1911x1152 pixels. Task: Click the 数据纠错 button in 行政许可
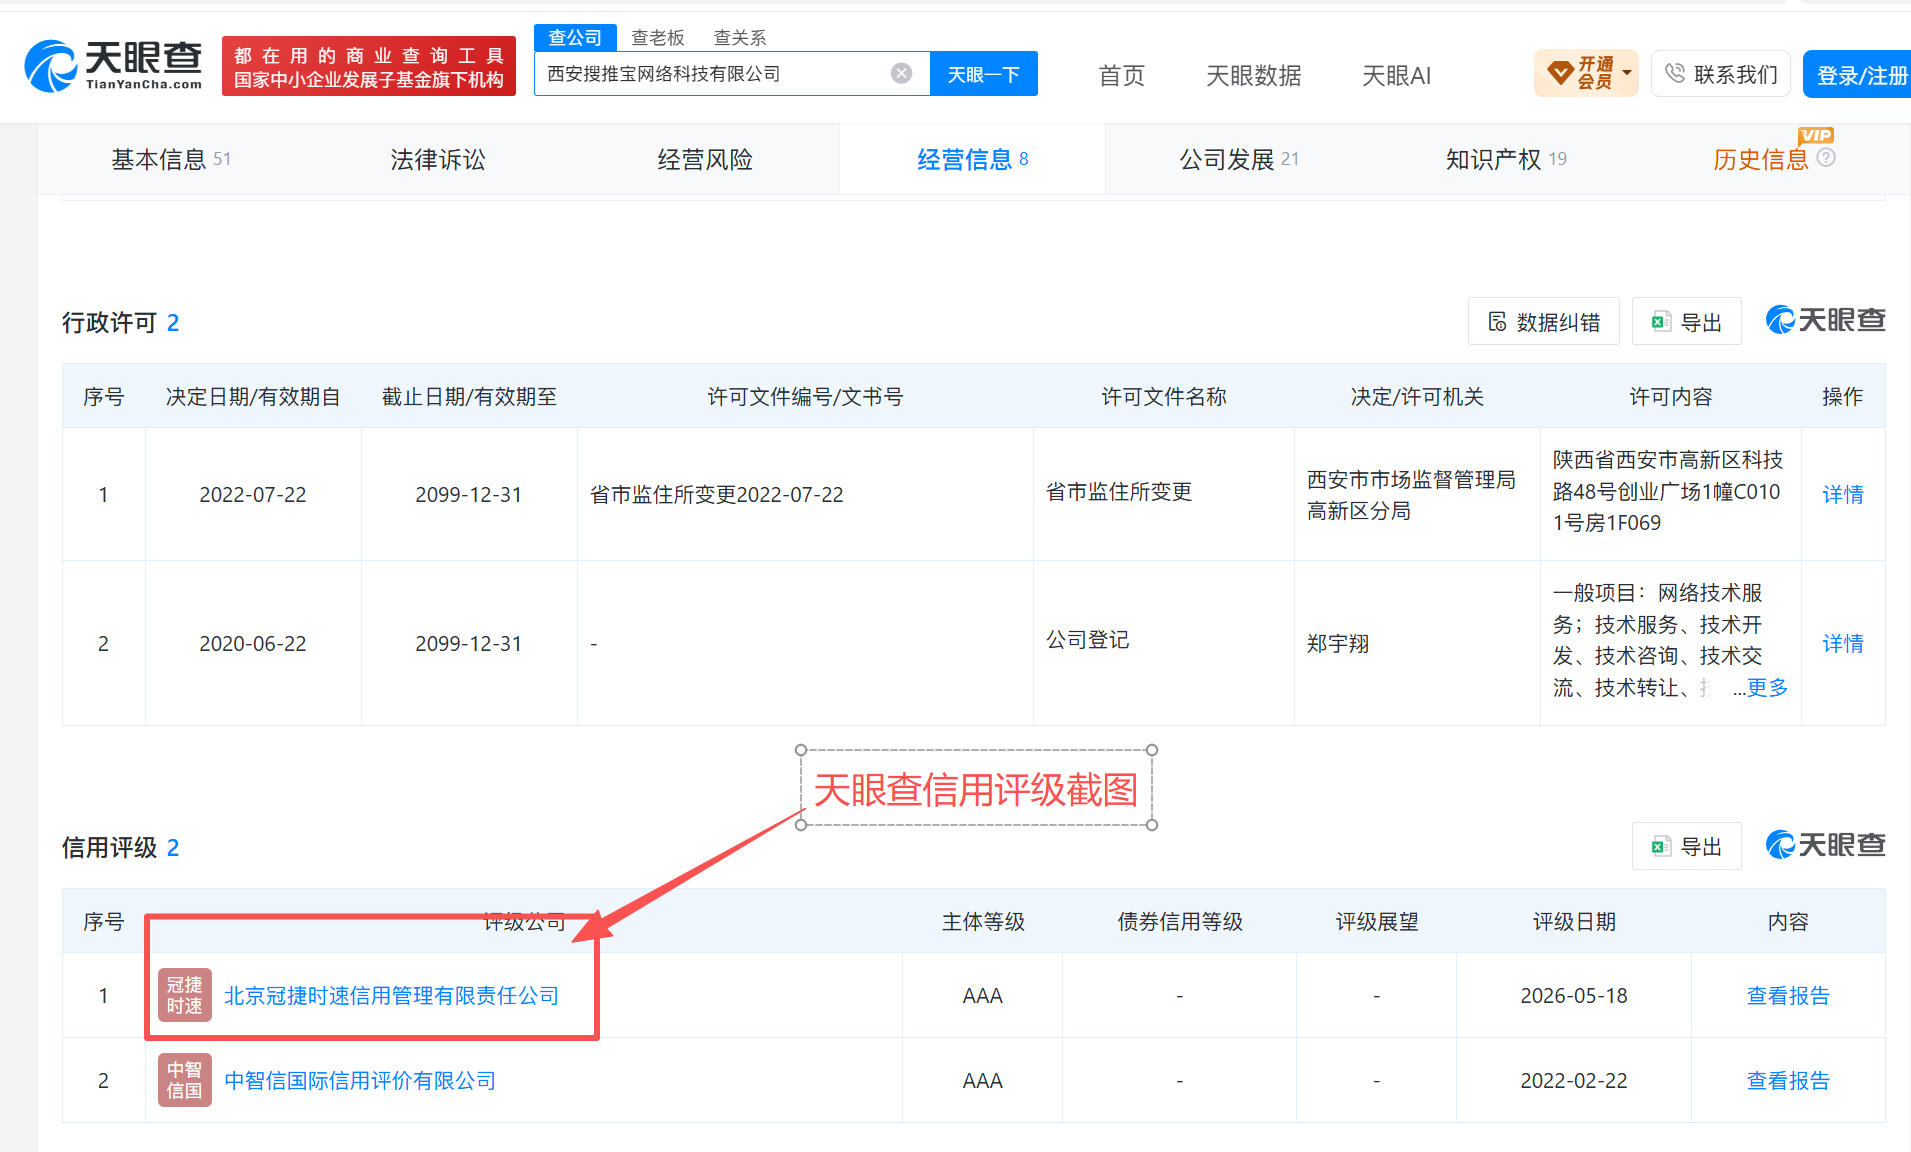[1544, 322]
